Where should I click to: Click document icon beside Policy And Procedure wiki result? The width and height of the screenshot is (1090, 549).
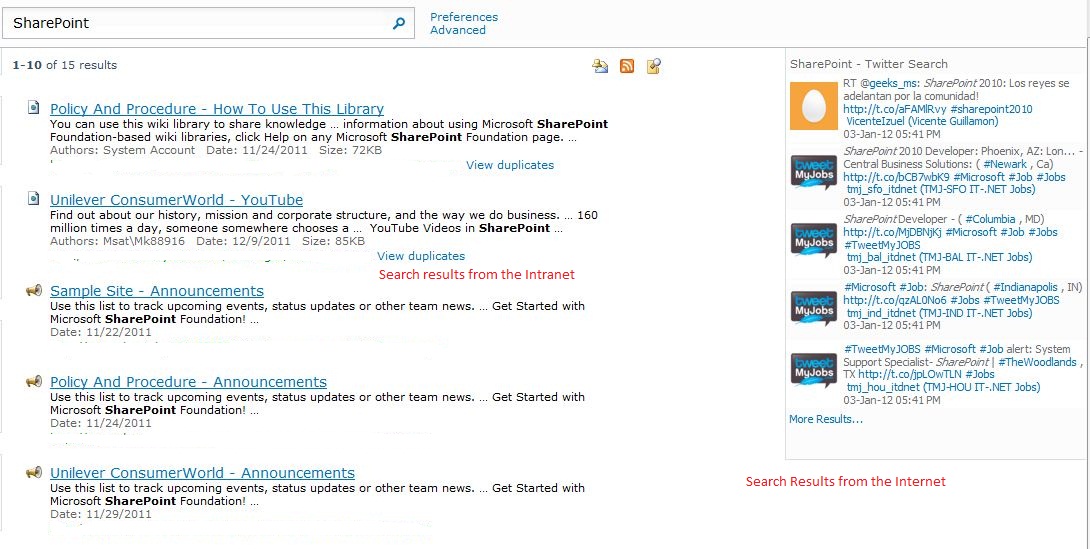click(33, 108)
